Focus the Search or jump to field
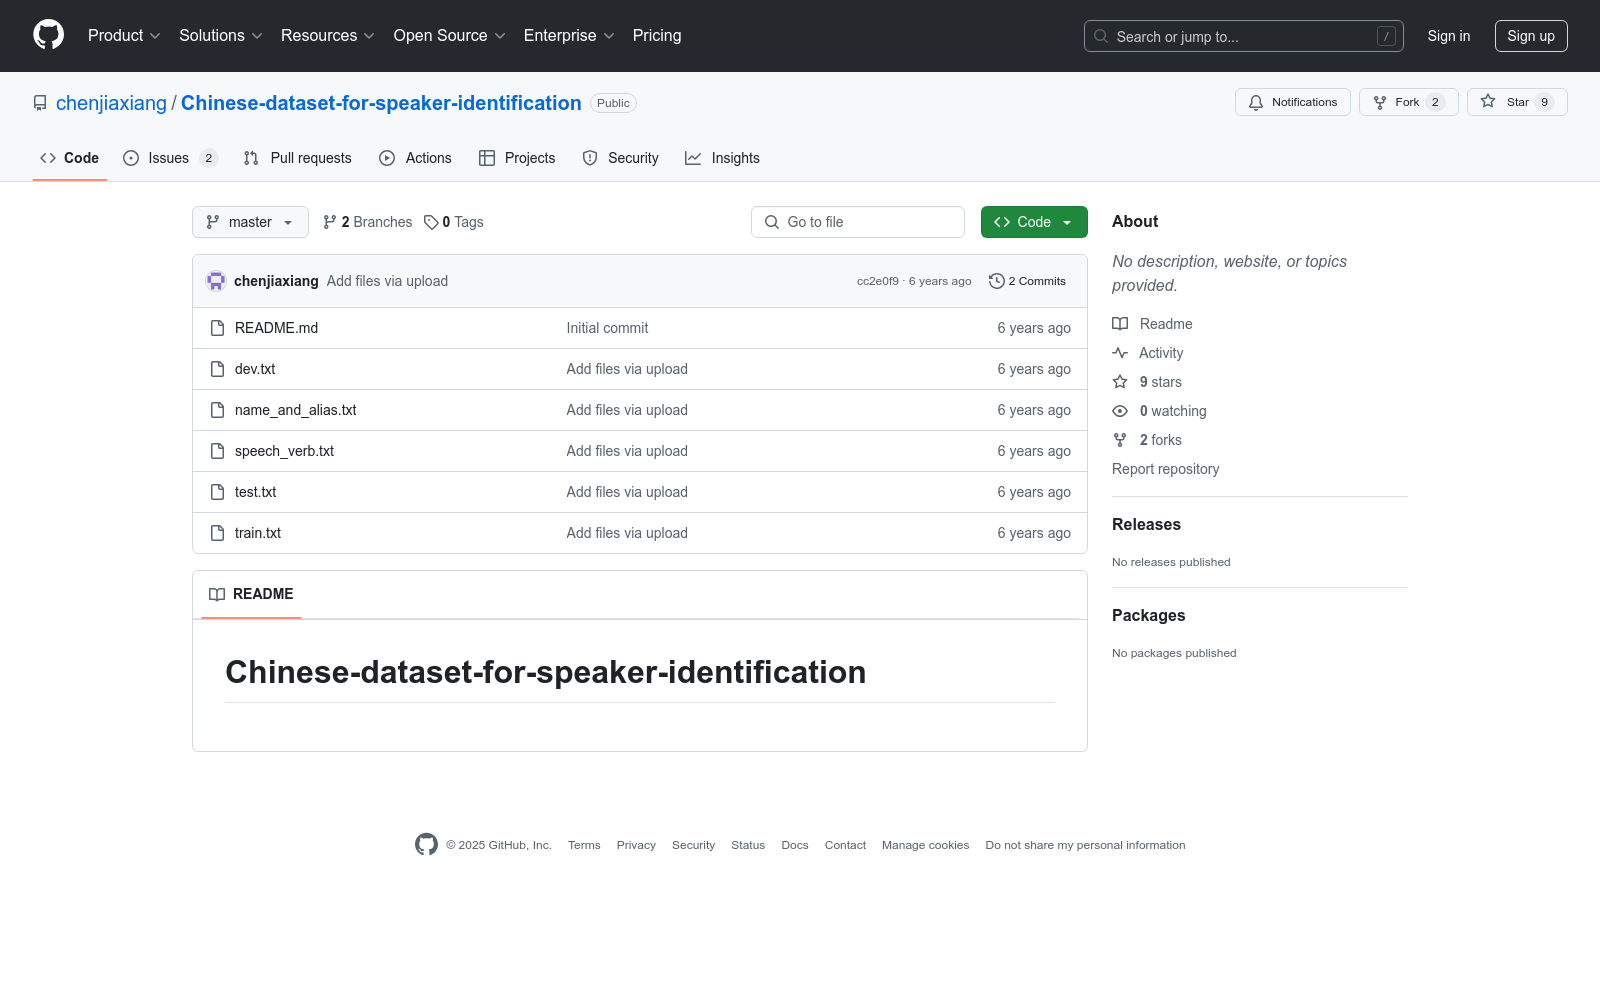This screenshot has height=1000, width=1600. (1244, 36)
